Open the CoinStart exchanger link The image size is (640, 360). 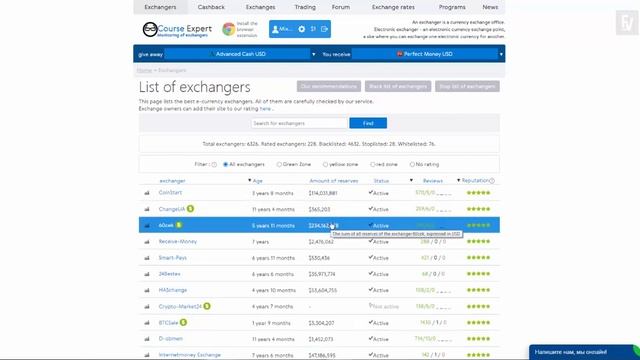pos(170,192)
